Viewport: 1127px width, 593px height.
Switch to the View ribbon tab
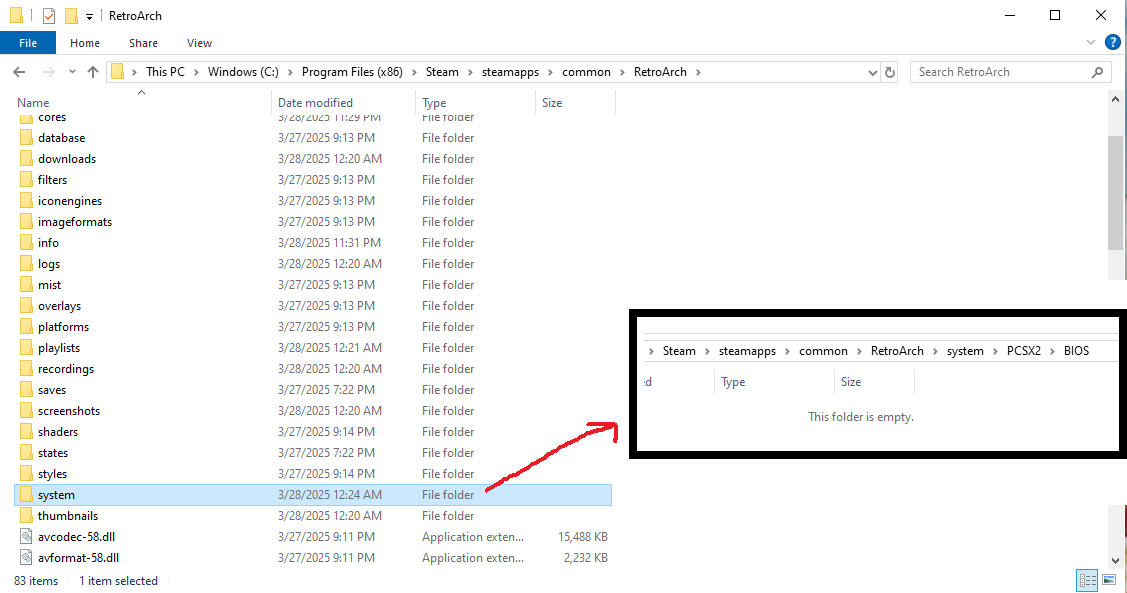click(199, 43)
